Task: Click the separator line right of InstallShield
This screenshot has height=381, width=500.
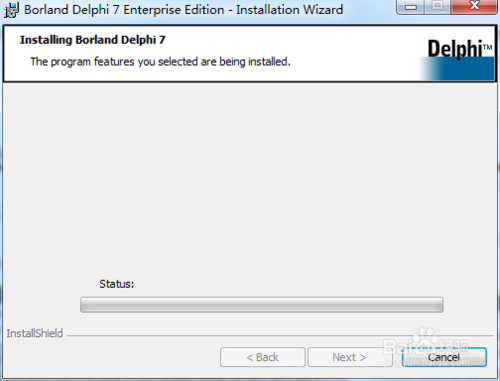Action: point(280,335)
